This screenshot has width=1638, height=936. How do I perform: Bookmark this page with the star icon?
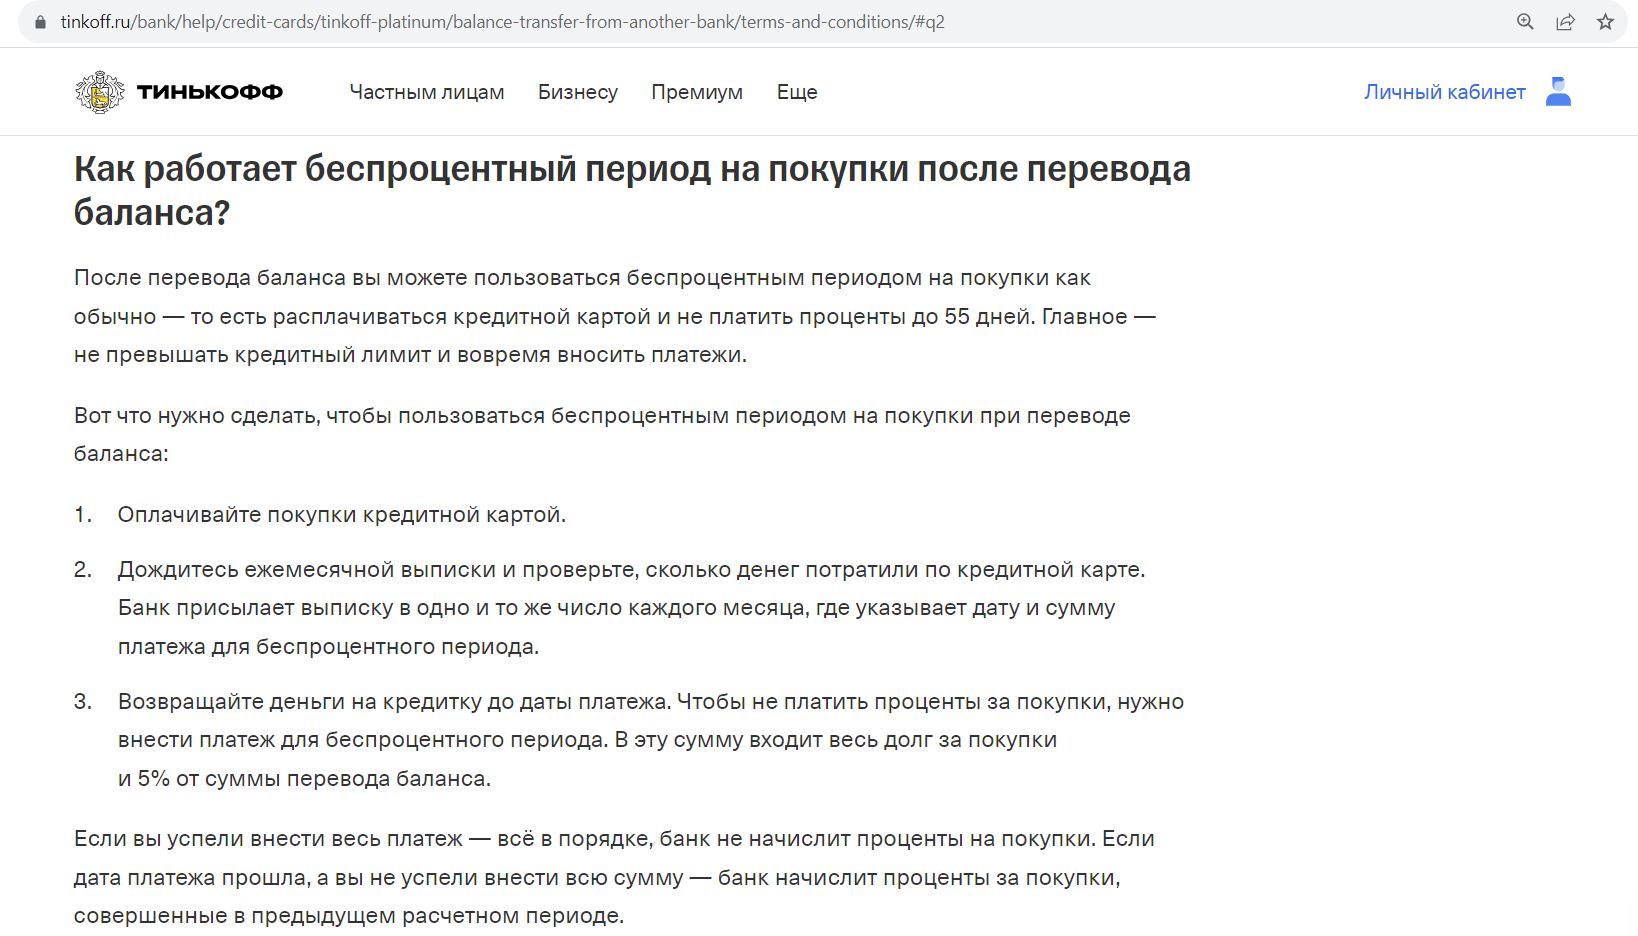tap(1605, 21)
